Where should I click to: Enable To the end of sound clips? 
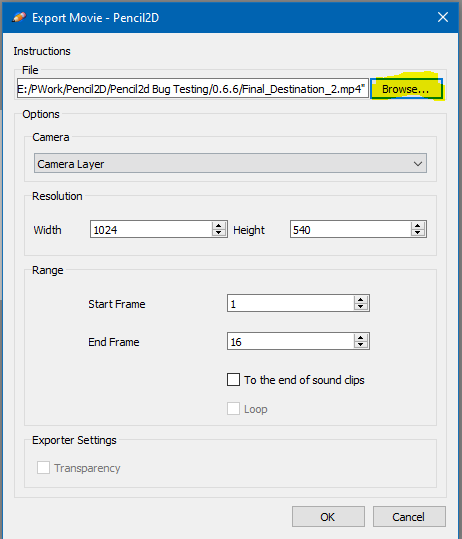pos(233,380)
